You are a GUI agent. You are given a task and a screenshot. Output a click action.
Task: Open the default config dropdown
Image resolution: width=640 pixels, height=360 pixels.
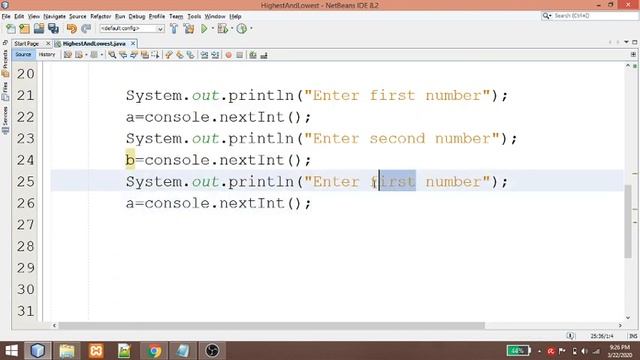coord(132,29)
